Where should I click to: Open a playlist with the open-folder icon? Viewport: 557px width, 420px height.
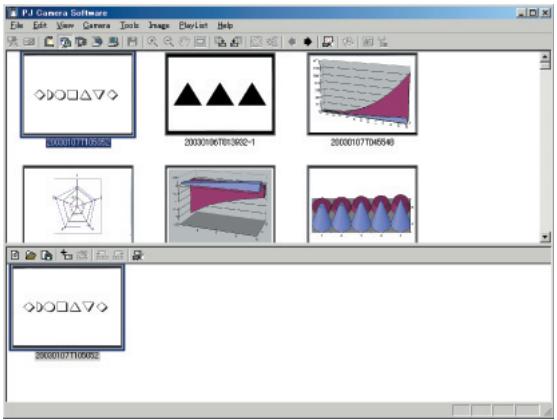[x=31, y=255]
